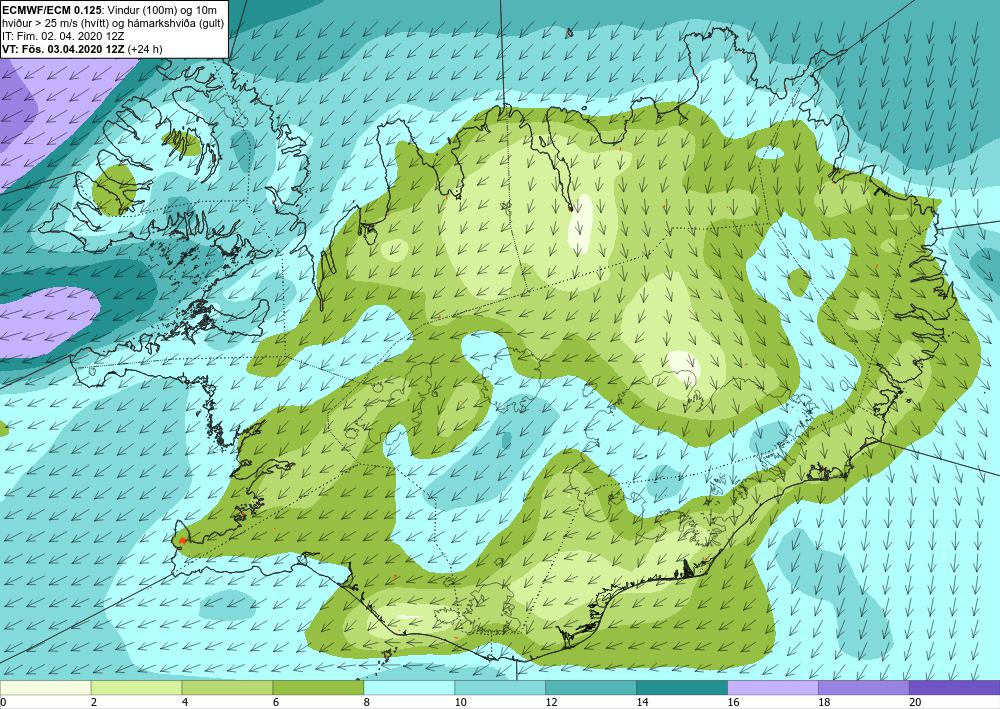This screenshot has width=1000, height=709.
Task: Click the legend value label '16'
Action: pos(733,702)
